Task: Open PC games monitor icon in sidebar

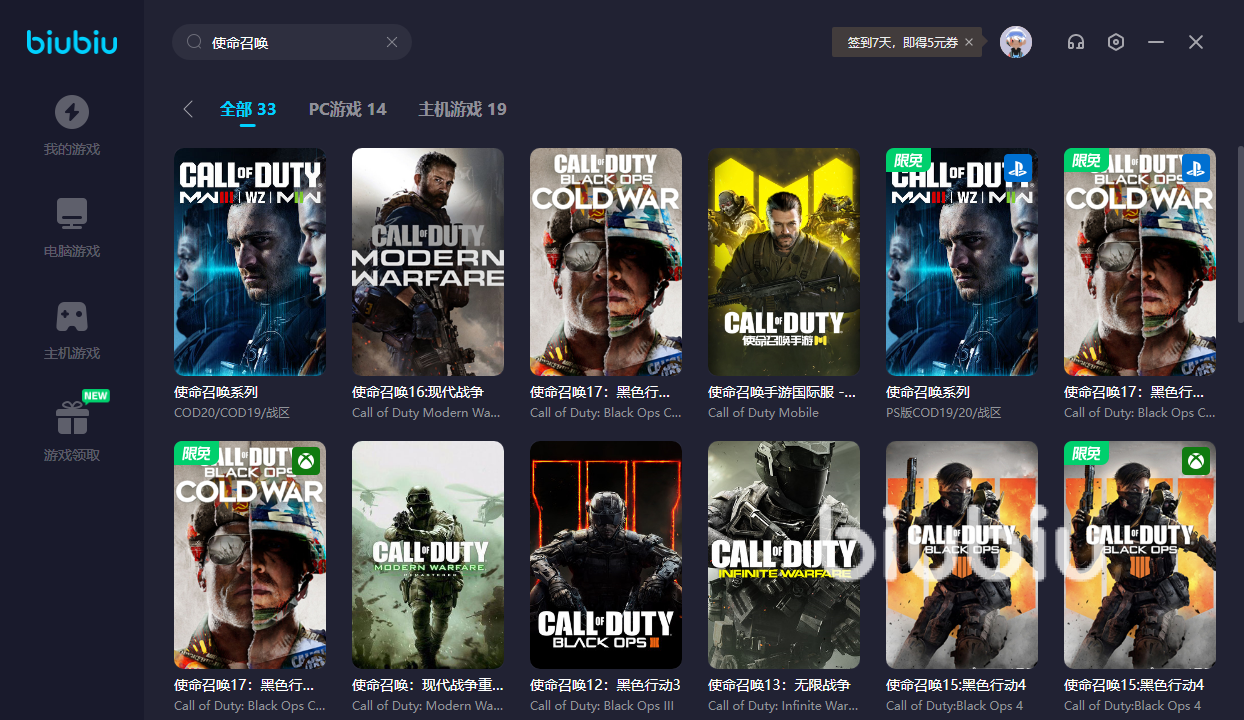Action: coord(71,214)
